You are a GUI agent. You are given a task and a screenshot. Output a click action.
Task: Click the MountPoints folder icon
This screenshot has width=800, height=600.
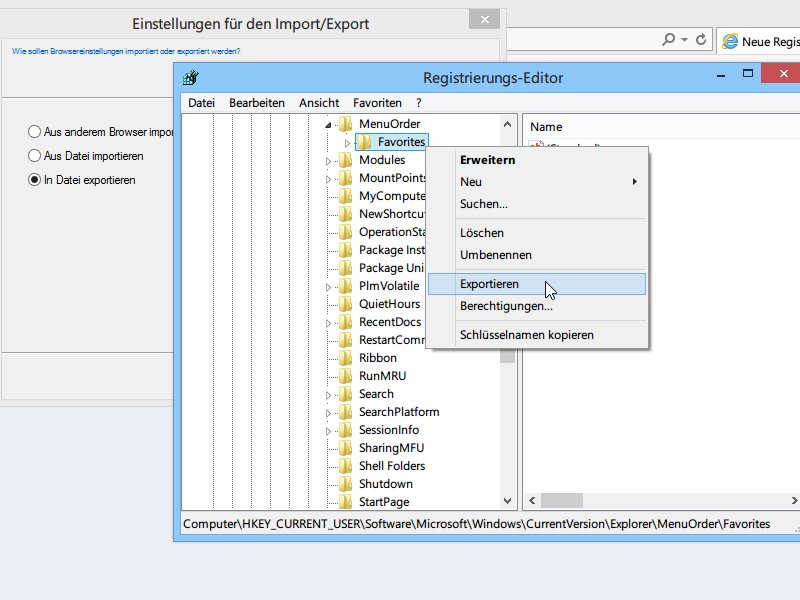click(346, 178)
